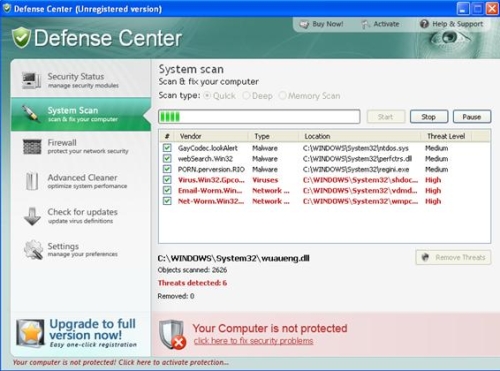Click the bottom status bar activate protection message
This screenshot has width=500, height=371.
tap(121, 362)
